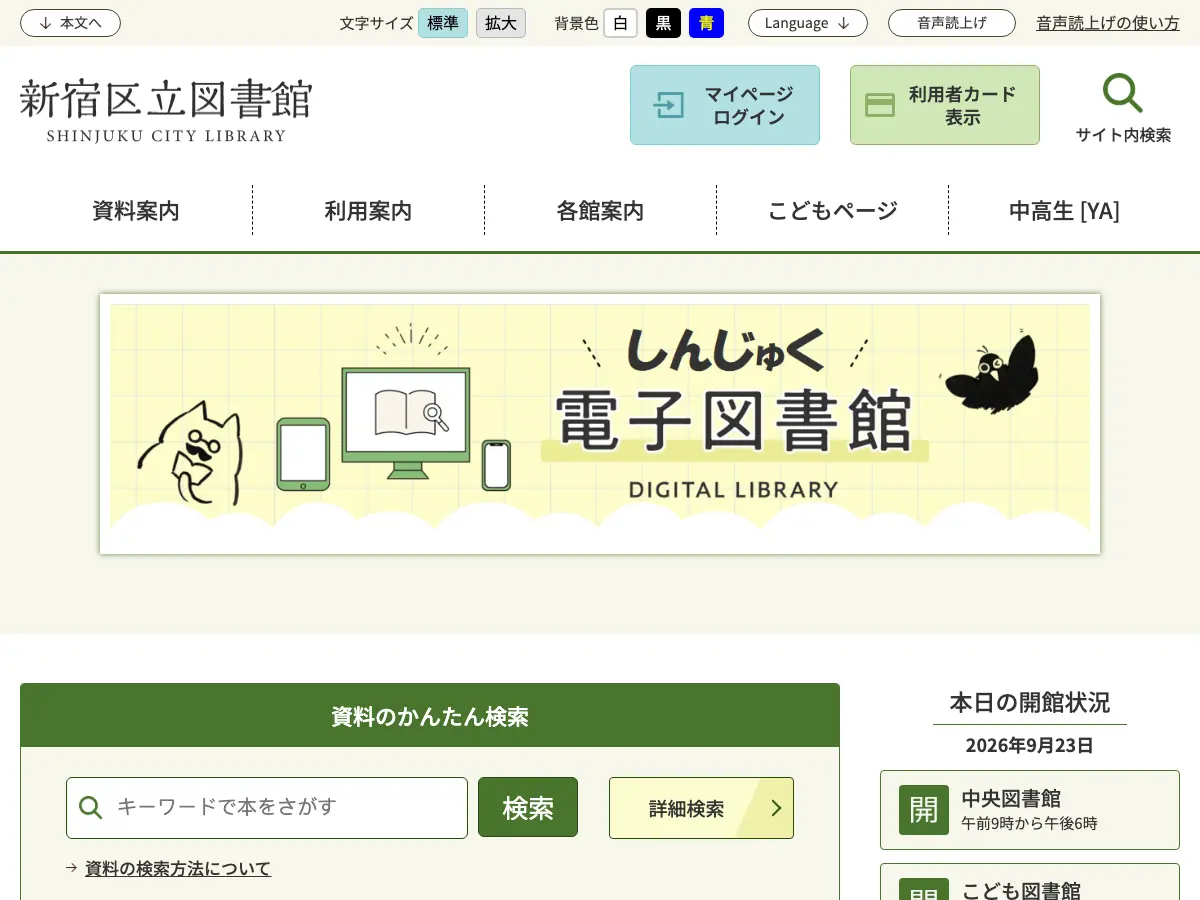Open 中央図書館 opening hours entry

tap(1030, 810)
